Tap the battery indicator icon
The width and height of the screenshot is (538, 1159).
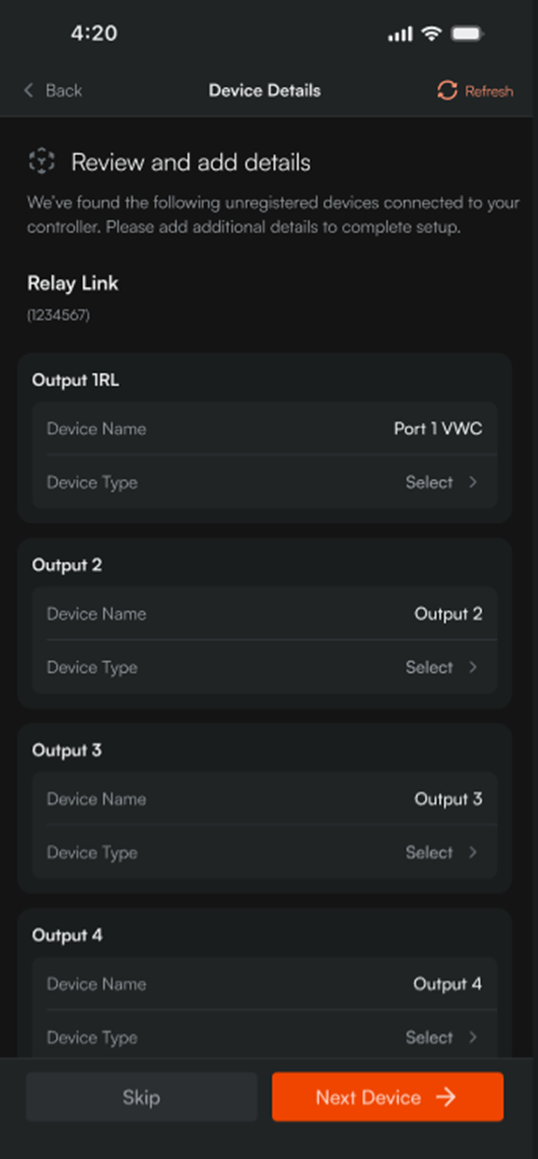tap(468, 34)
